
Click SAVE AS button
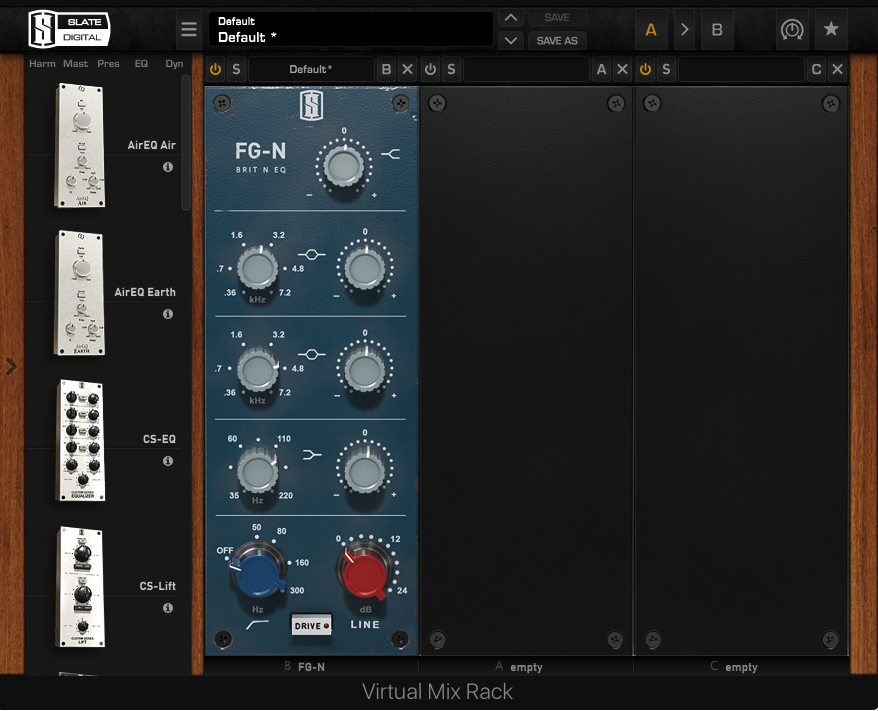pos(557,40)
